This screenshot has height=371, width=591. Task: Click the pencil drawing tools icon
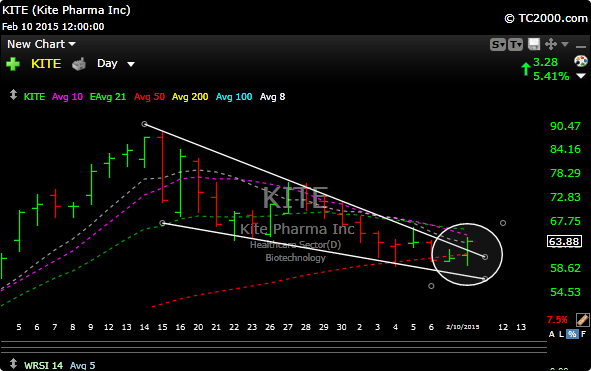pos(582,320)
